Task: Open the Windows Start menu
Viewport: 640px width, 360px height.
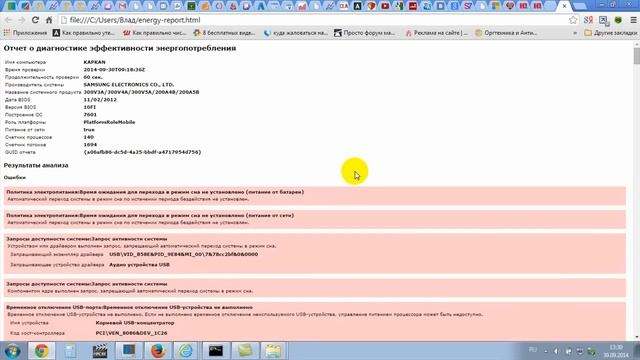Action: click(12, 351)
